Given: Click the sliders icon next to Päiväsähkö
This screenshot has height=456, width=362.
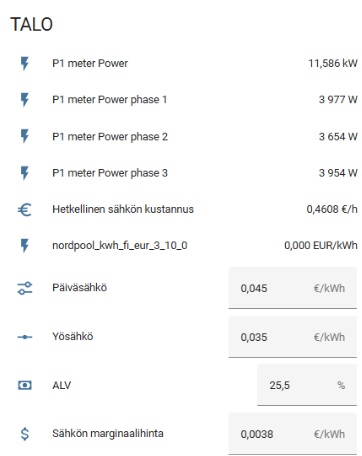Looking at the screenshot, I should (x=25, y=288).
